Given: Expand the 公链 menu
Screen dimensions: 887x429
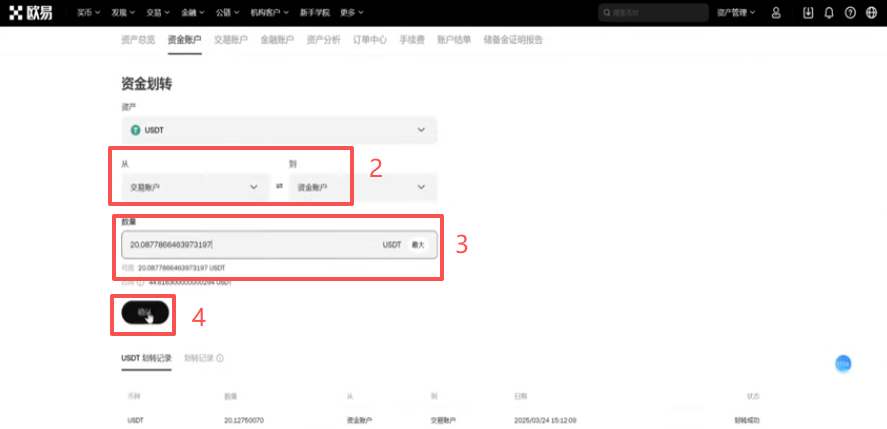Looking at the screenshot, I should (227, 12).
